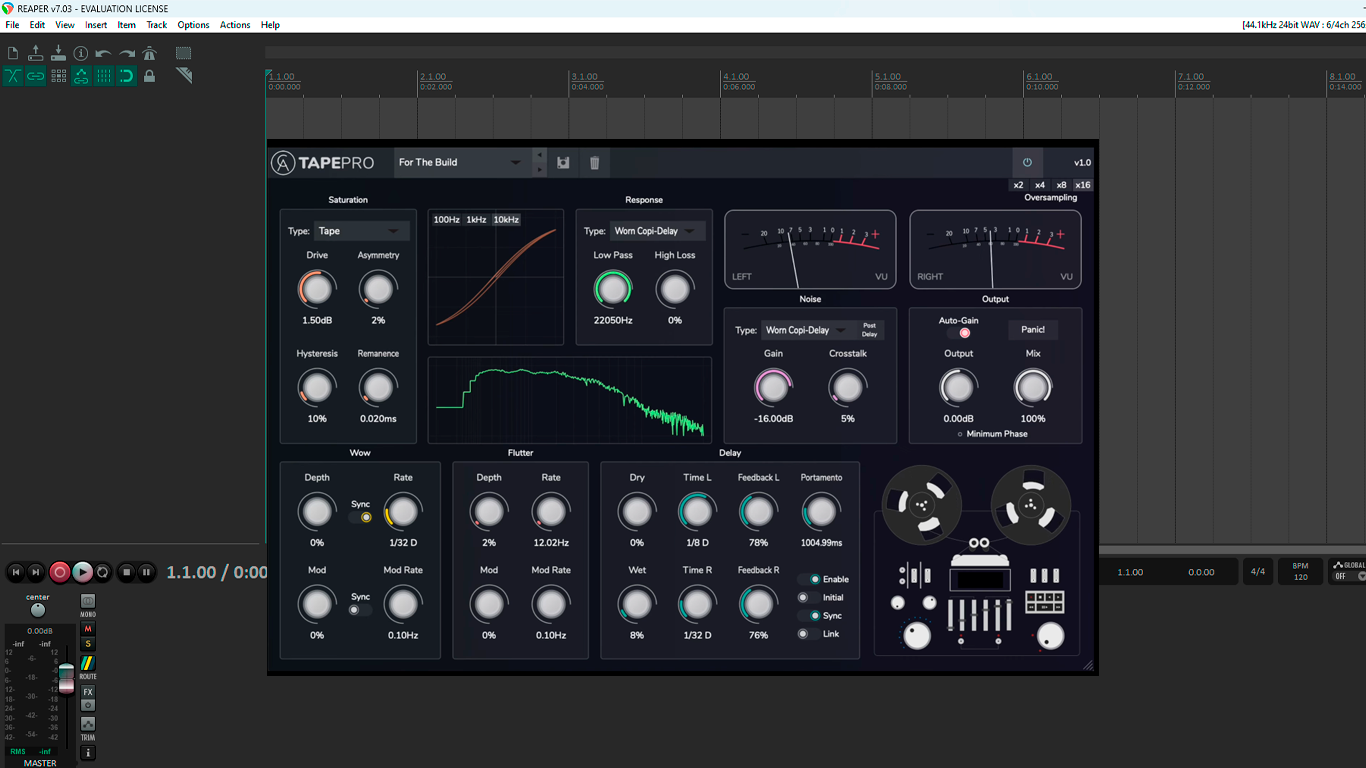Image resolution: width=1366 pixels, height=768 pixels.
Task: Click the Stop transport button
Action: click(x=126, y=572)
